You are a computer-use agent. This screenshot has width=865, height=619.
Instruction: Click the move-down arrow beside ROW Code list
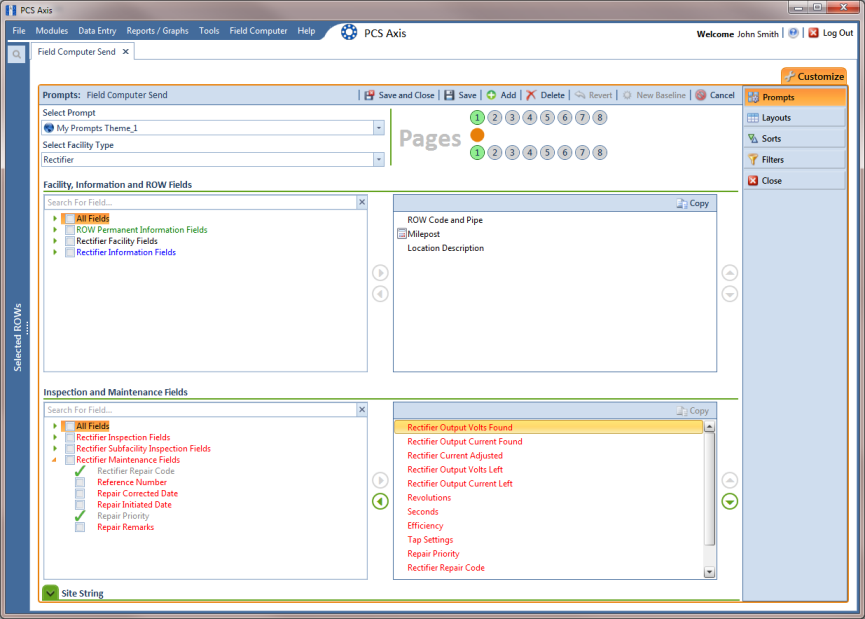pyautogui.click(x=729, y=294)
